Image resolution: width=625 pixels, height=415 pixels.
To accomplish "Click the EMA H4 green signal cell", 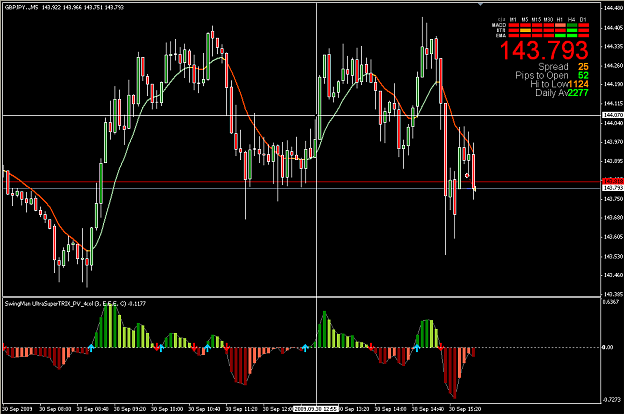I will pos(572,35).
